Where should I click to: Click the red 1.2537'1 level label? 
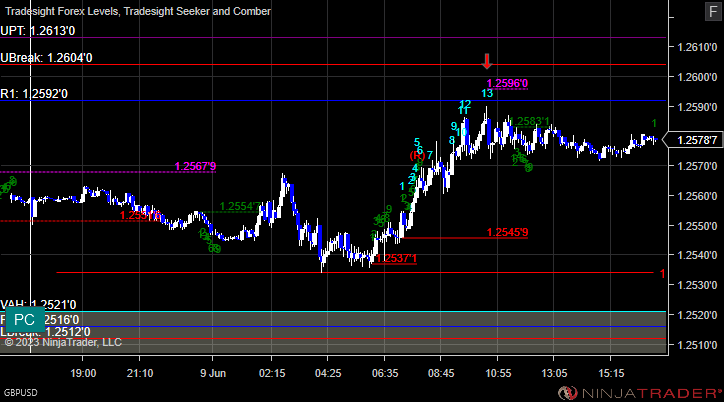coord(396,258)
